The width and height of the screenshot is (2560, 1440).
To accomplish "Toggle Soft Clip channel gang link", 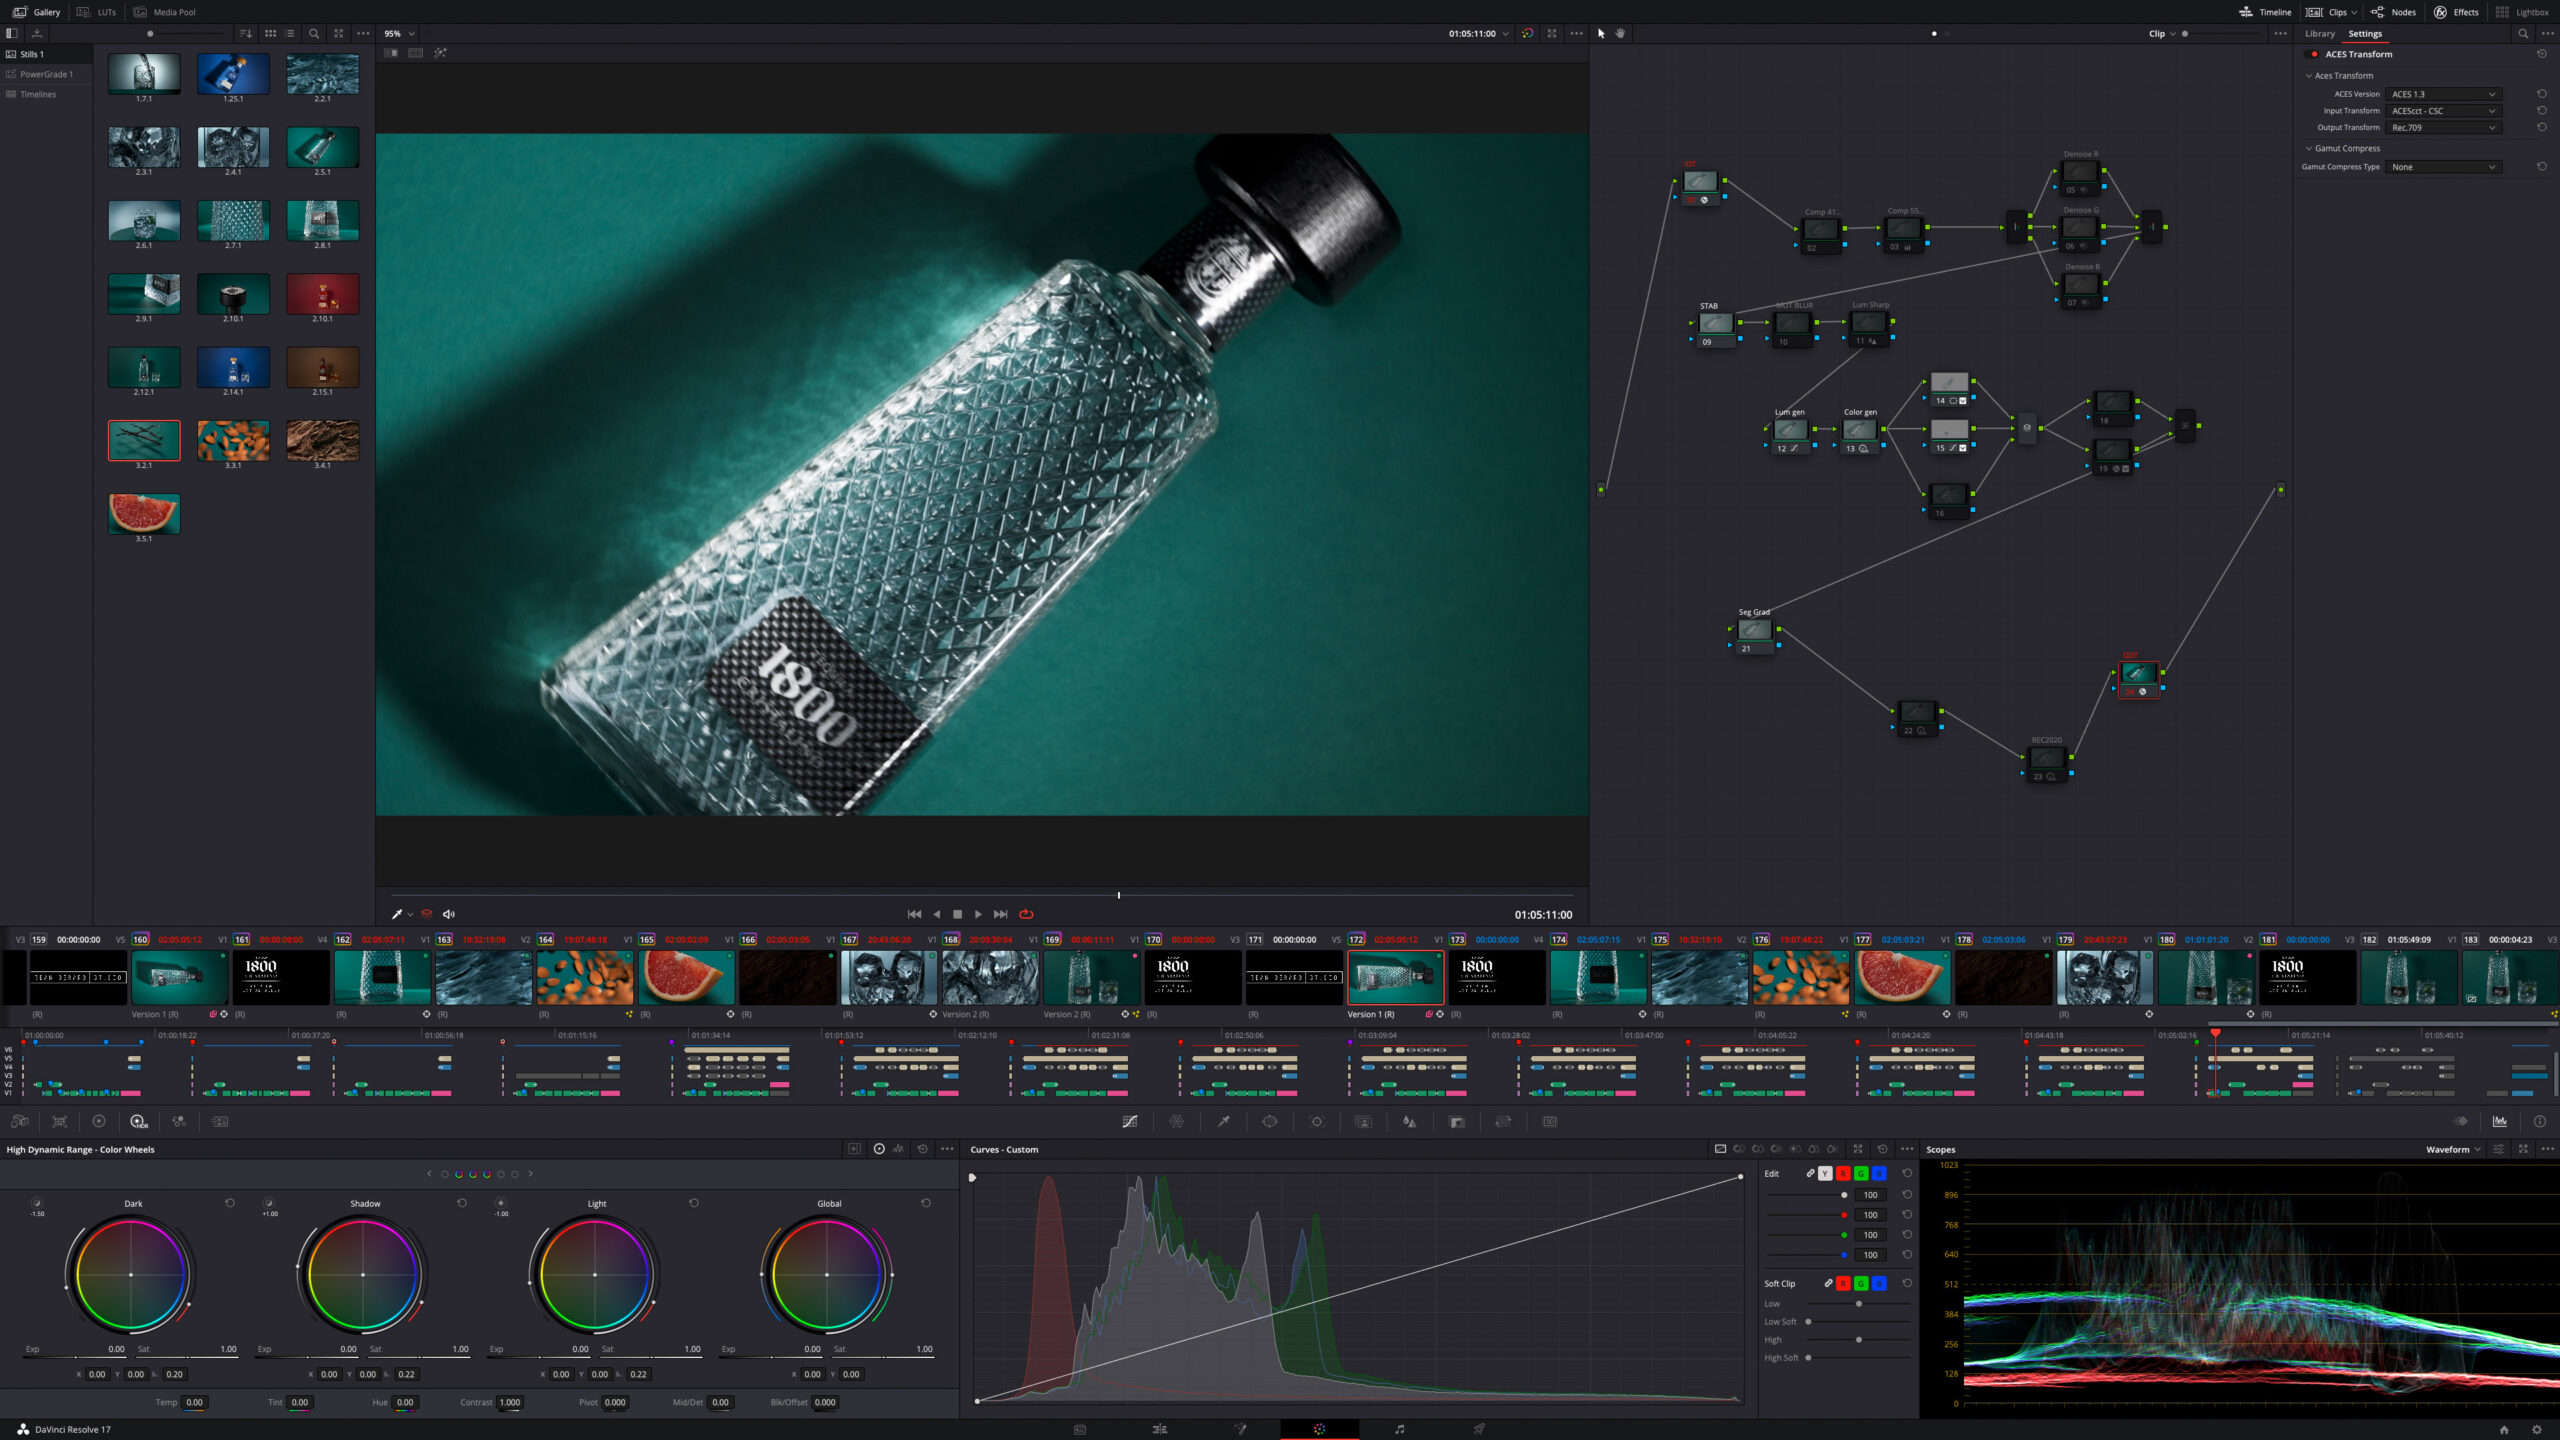I will click(x=1828, y=1283).
